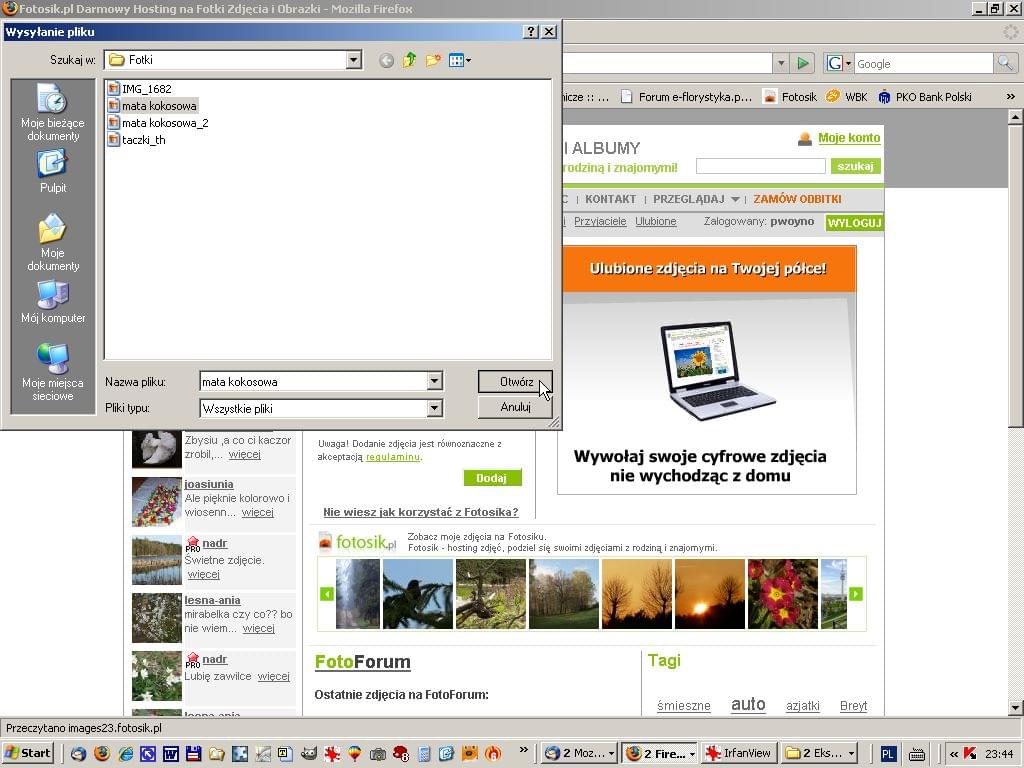
Task: Open the red flowers thumbnail in strip
Action: (x=782, y=594)
